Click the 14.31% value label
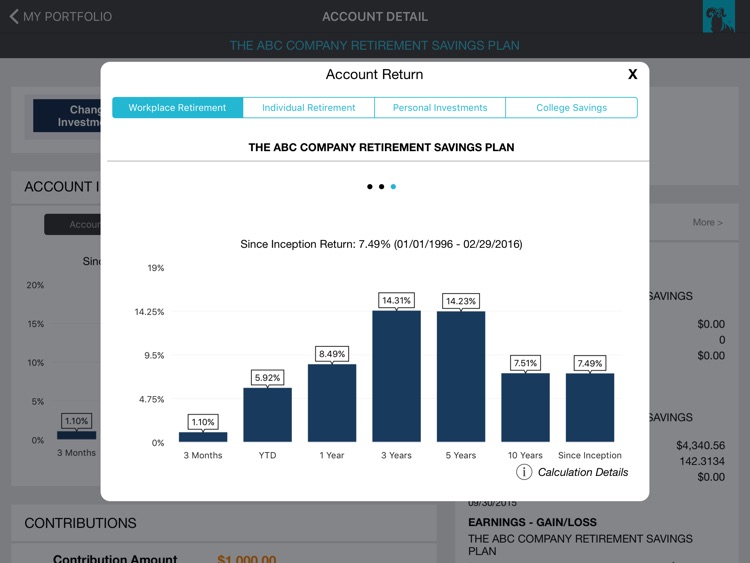750x563 pixels. coord(397,300)
